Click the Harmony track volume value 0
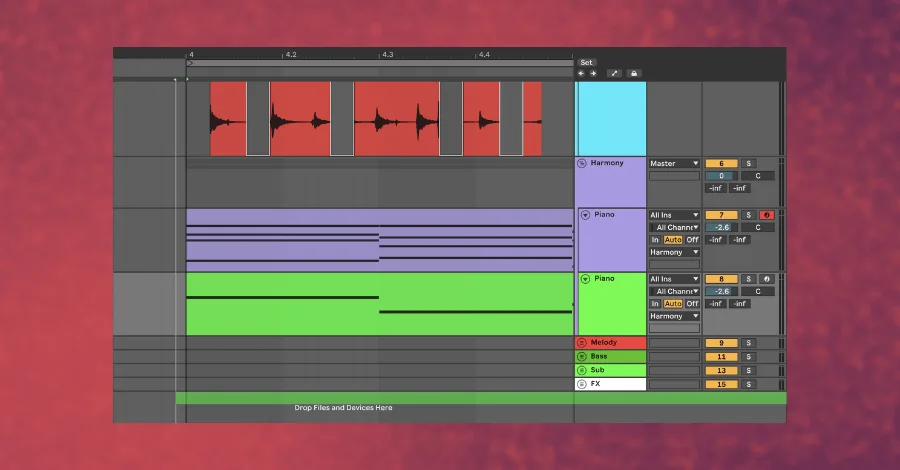900x470 pixels. (x=721, y=176)
